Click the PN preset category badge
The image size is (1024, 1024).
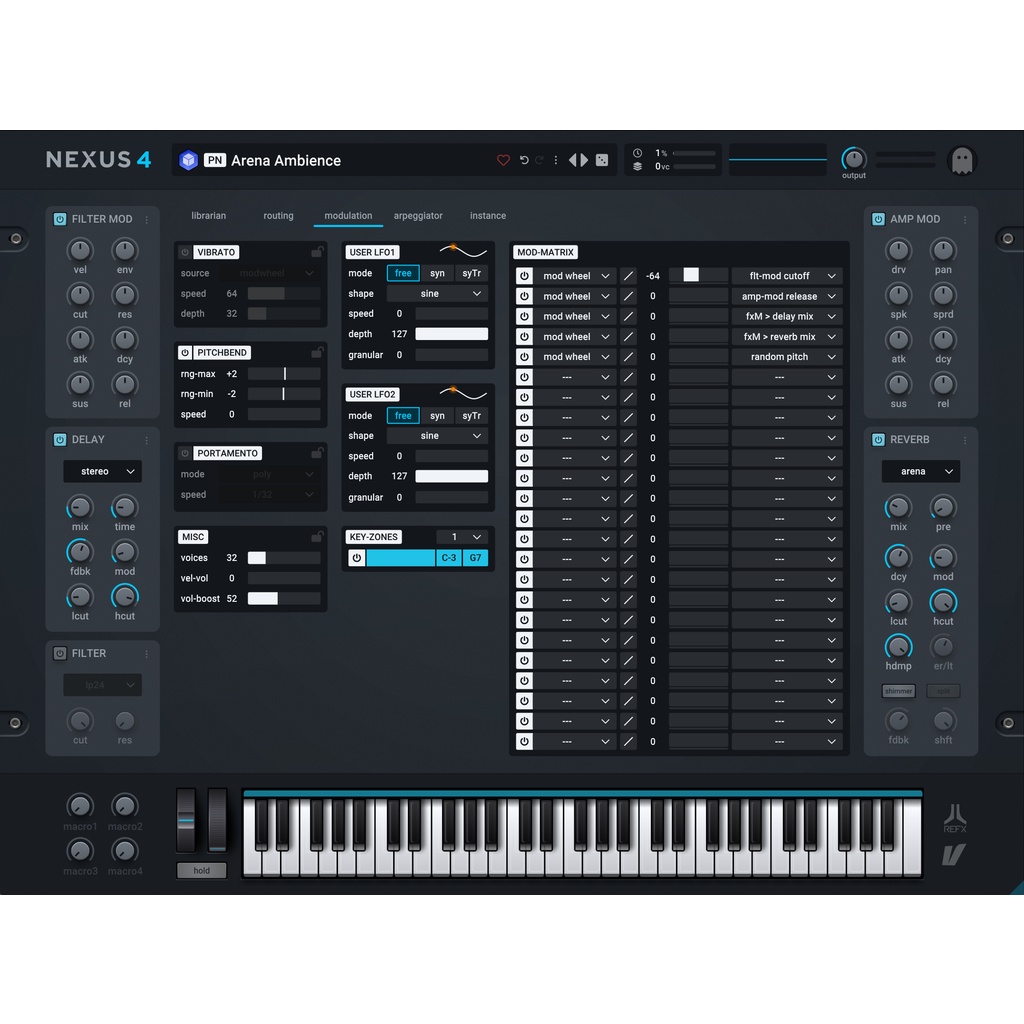click(215, 160)
